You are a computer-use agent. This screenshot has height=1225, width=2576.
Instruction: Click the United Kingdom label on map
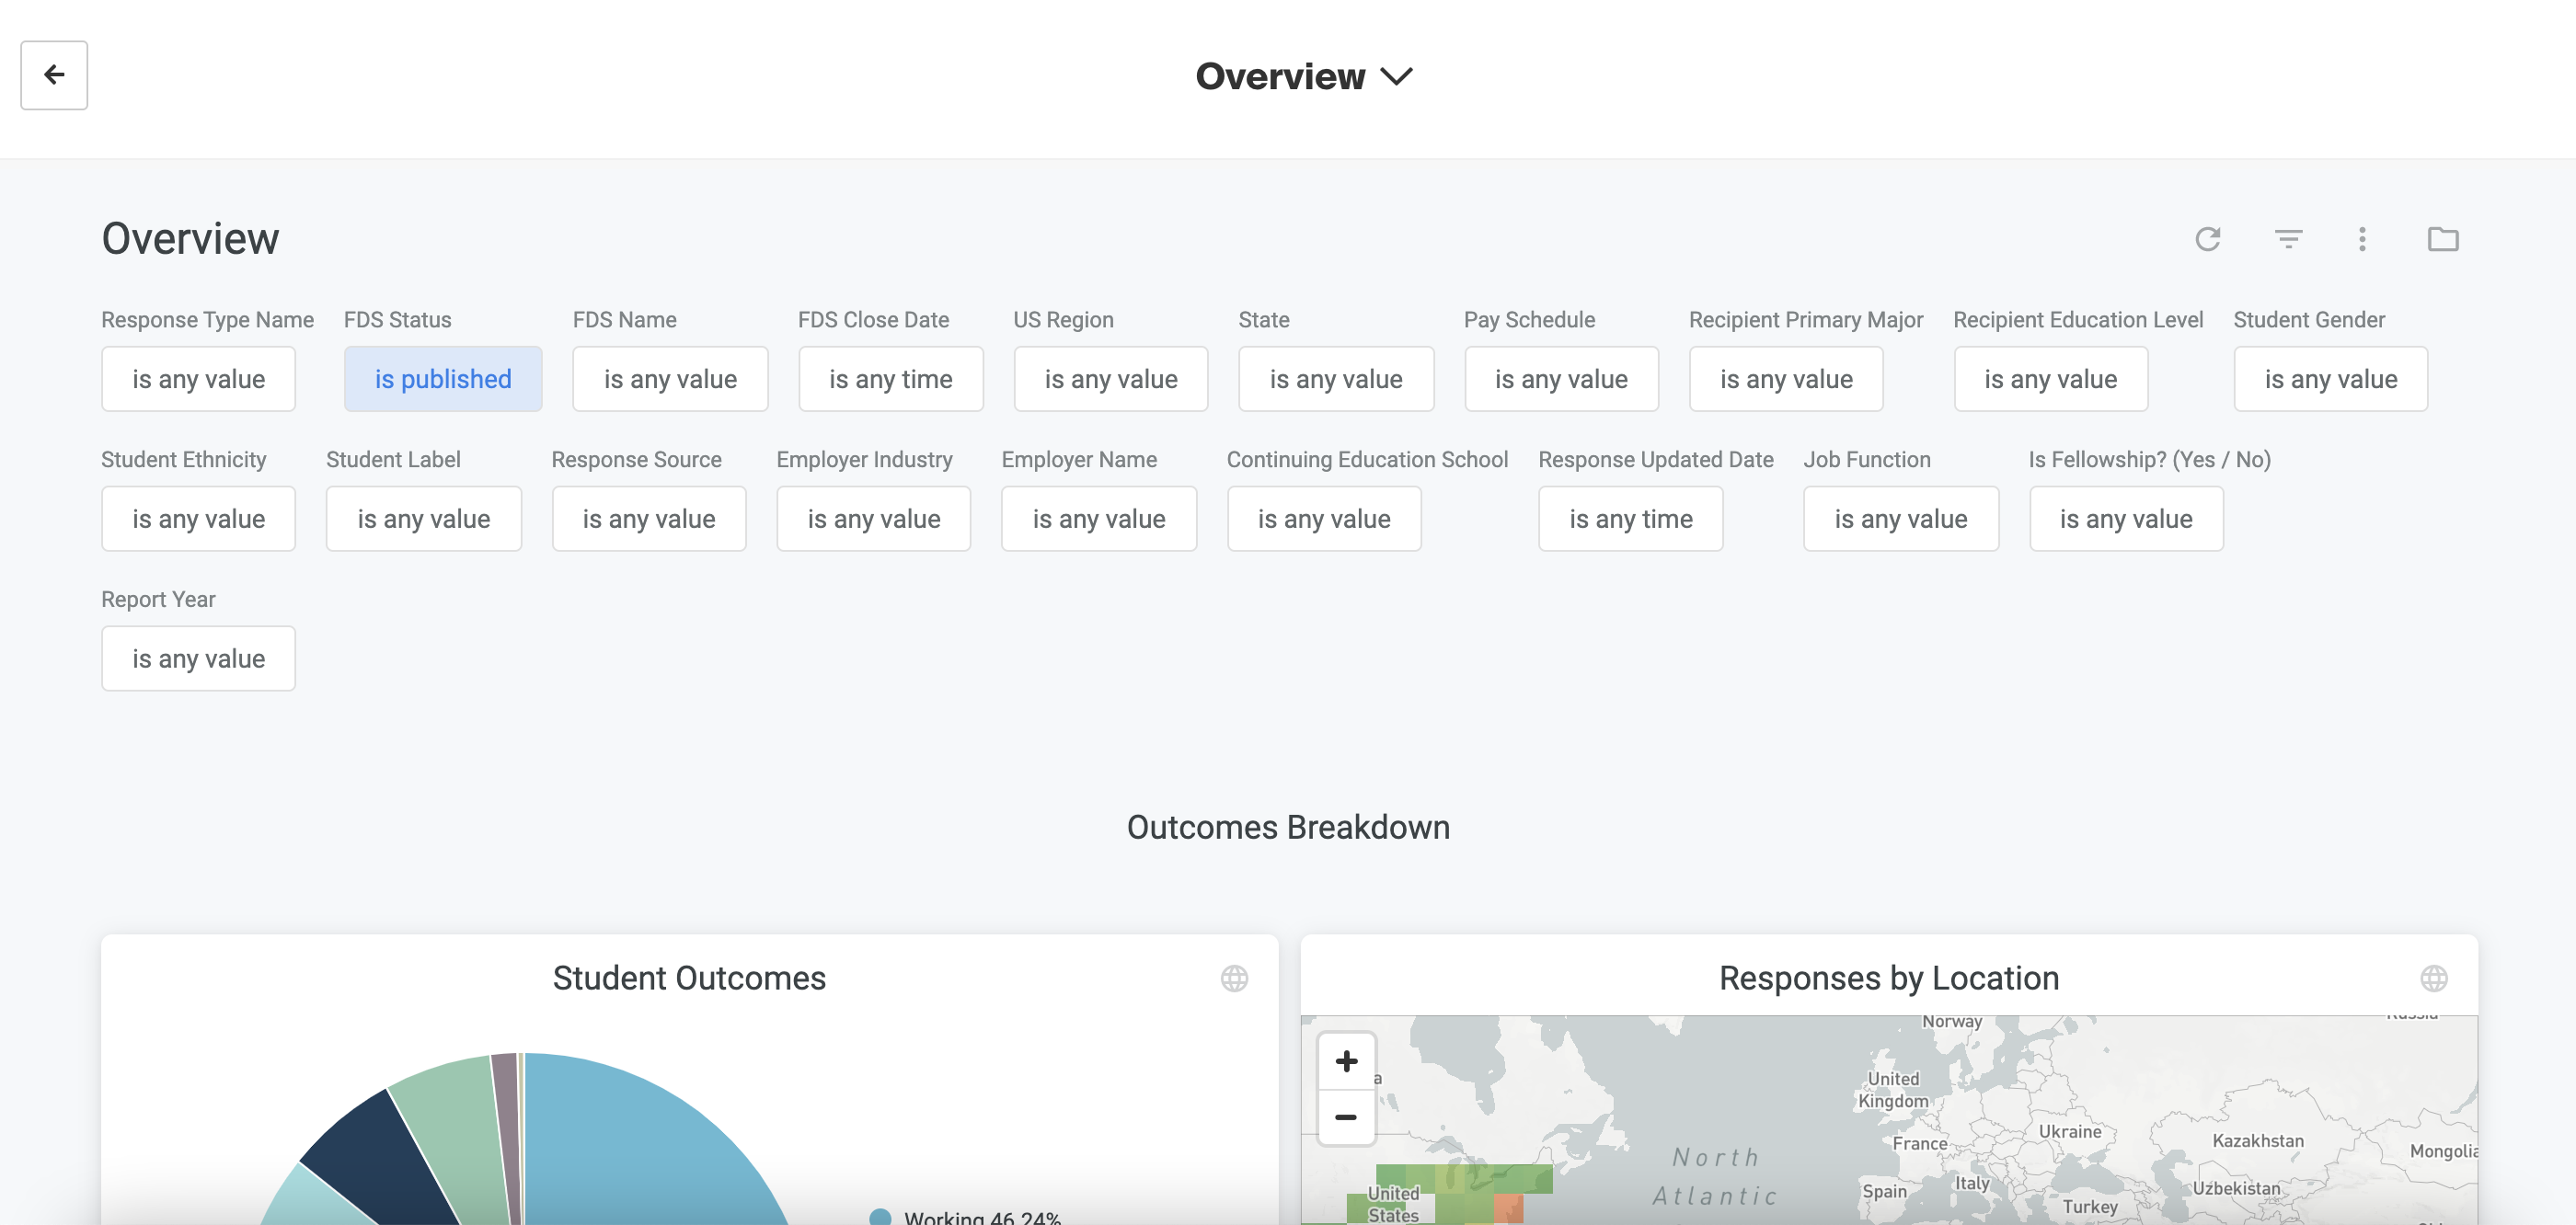1893,1090
